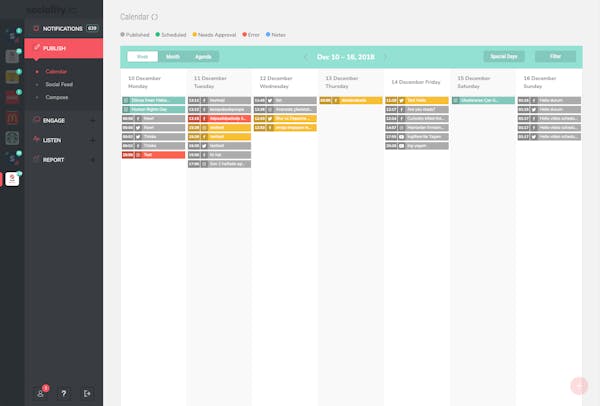Click the logout icon
Screen dimensions: 600x406
point(87,393)
